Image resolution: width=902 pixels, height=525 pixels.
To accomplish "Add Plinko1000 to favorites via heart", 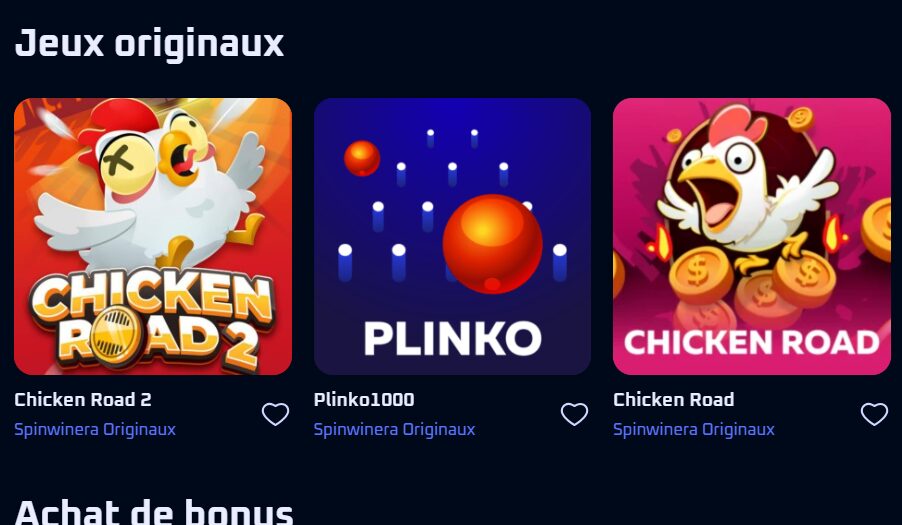I will pos(575,414).
